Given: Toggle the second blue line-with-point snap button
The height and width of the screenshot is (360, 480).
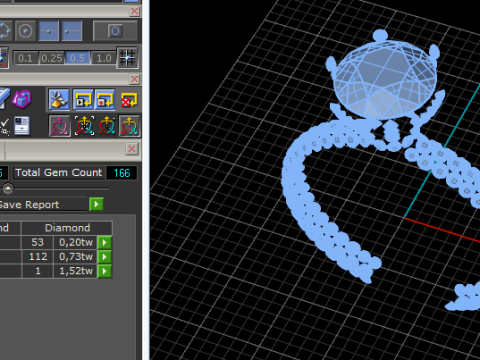Looking at the screenshot, I should tap(72, 31).
